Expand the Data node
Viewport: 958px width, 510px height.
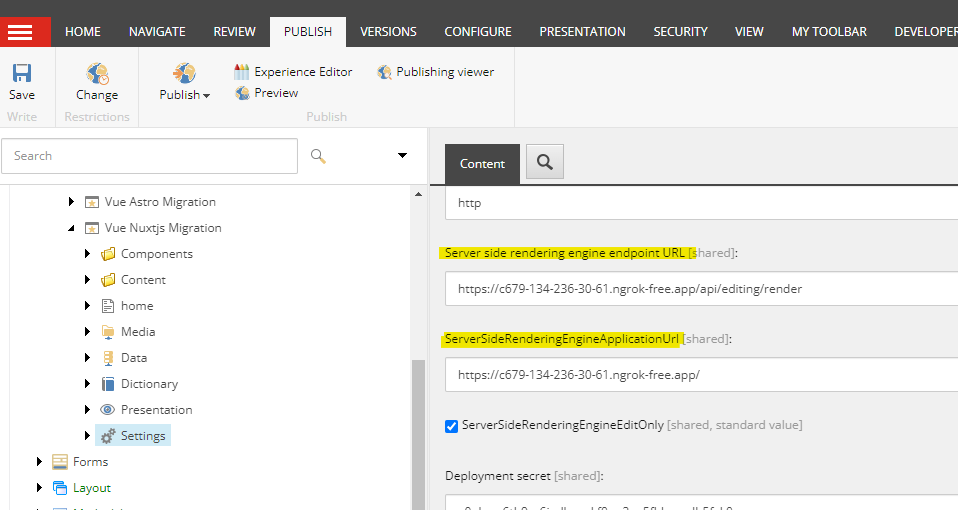tap(87, 357)
